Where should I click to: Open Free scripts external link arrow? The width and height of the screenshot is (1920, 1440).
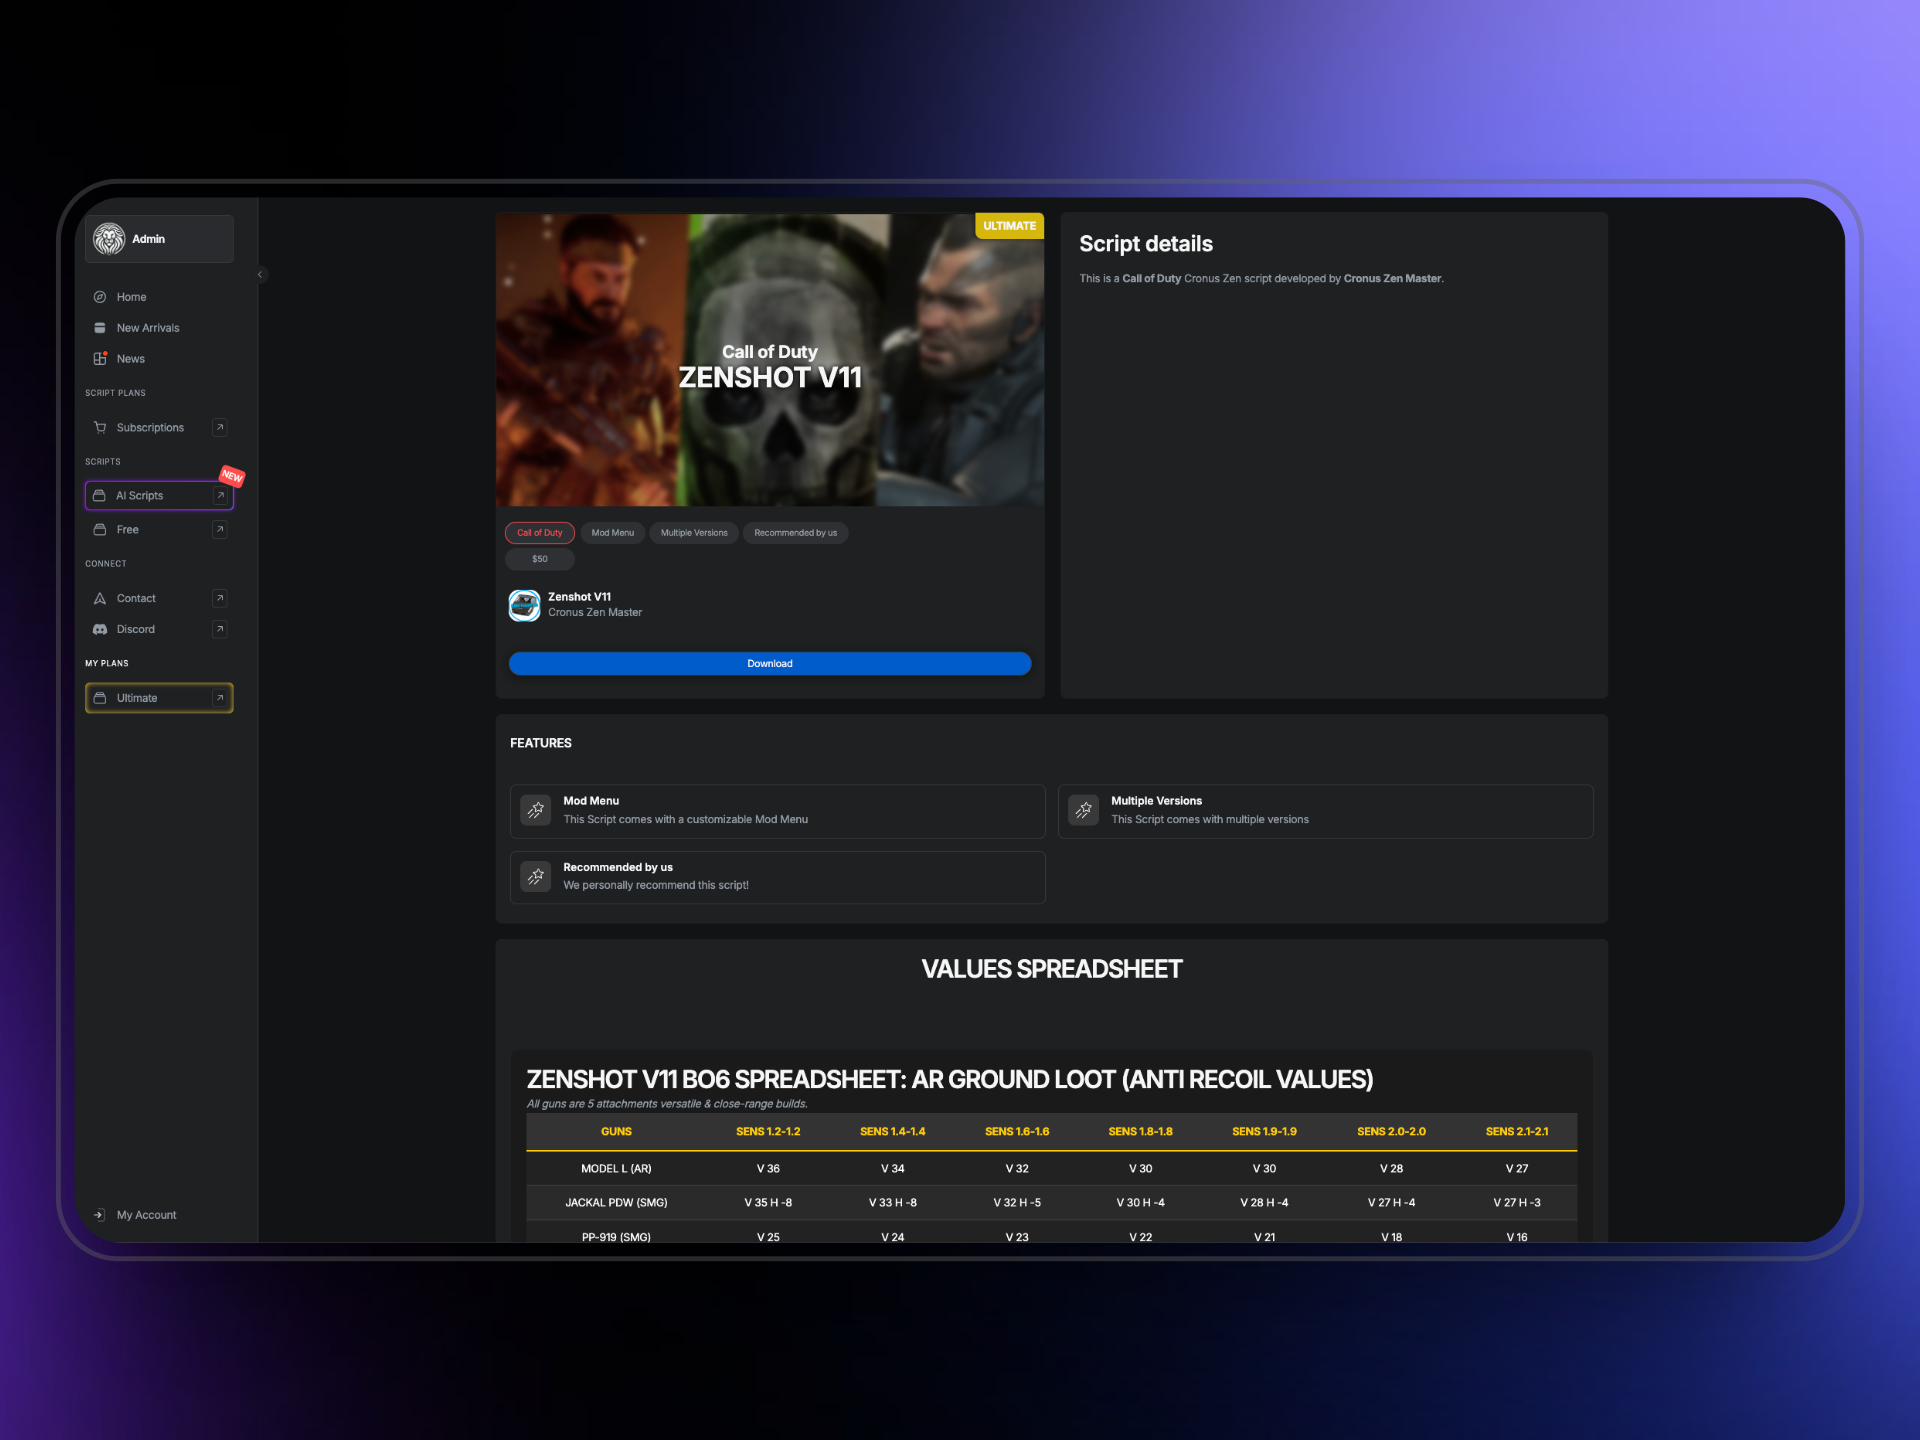(x=220, y=530)
